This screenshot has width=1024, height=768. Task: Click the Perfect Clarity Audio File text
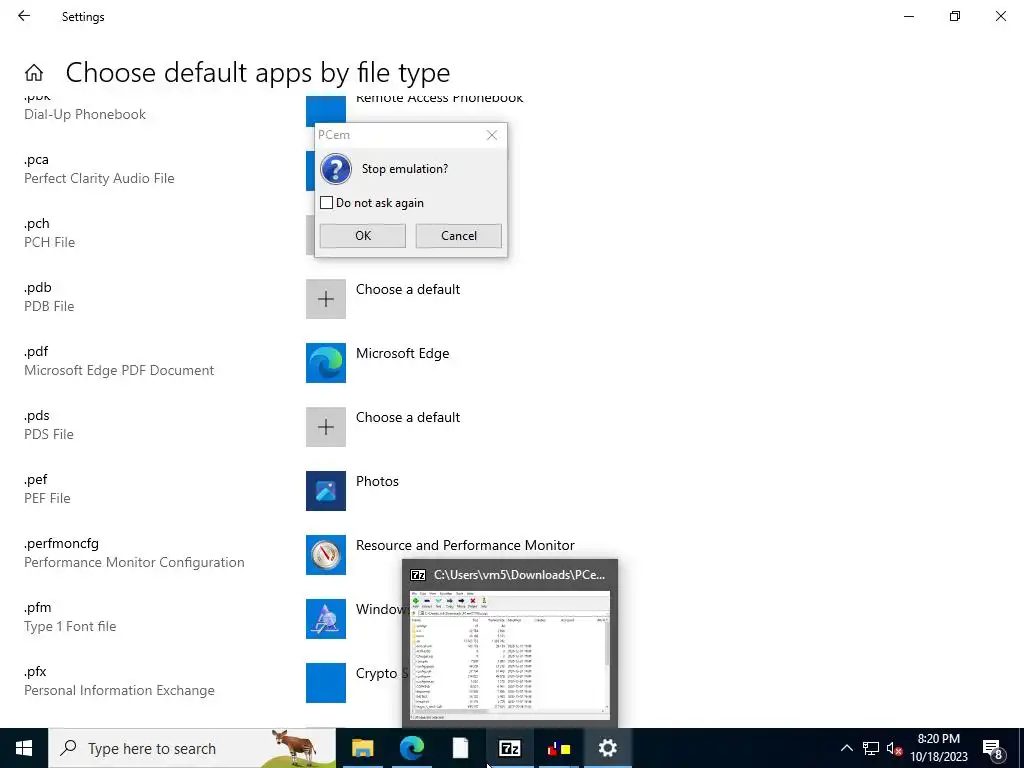[x=99, y=178]
